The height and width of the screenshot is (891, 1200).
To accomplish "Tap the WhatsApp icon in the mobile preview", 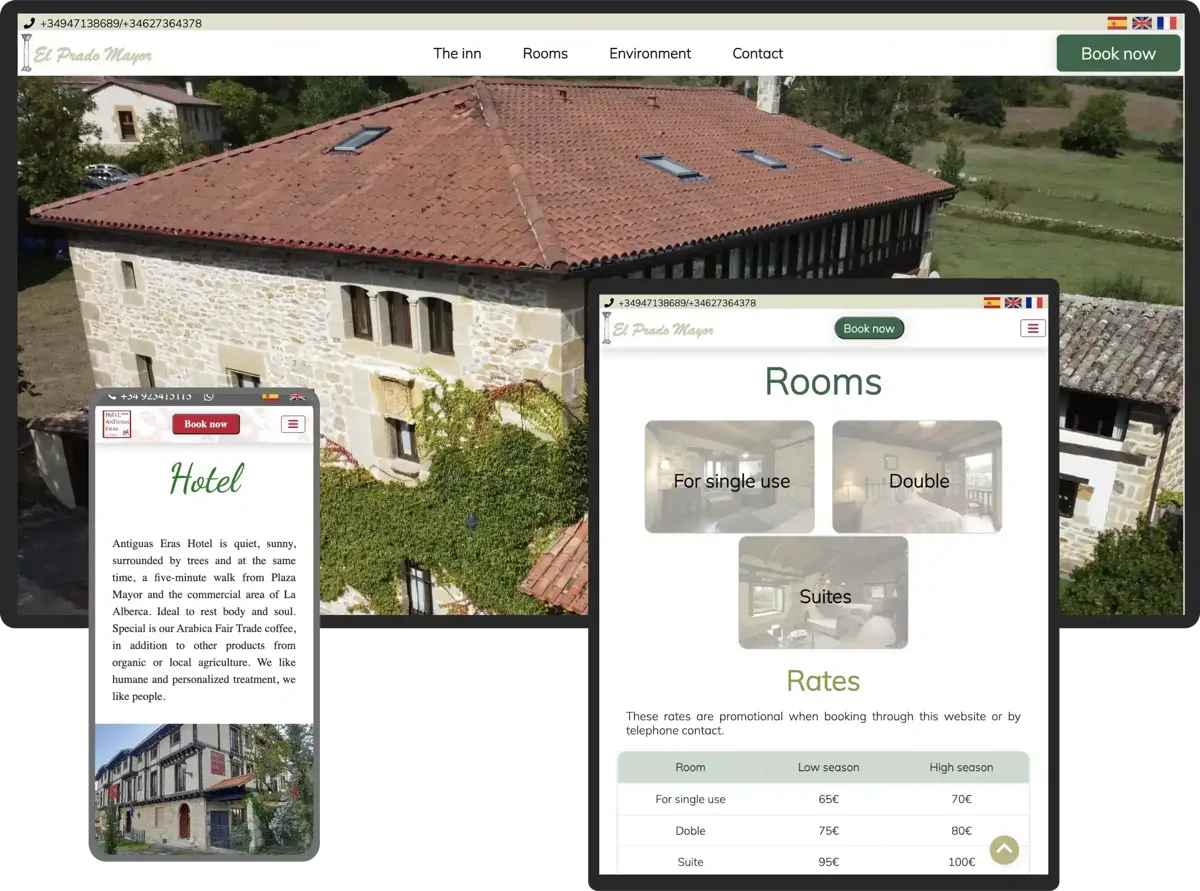I will coord(209,396).
